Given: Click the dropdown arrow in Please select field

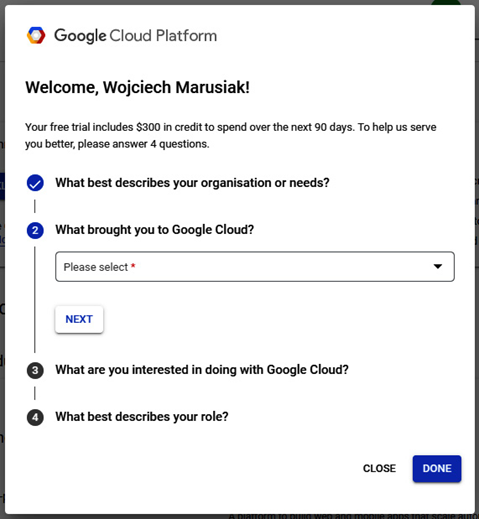Looking at the screenshot, I should coord(438,266).
